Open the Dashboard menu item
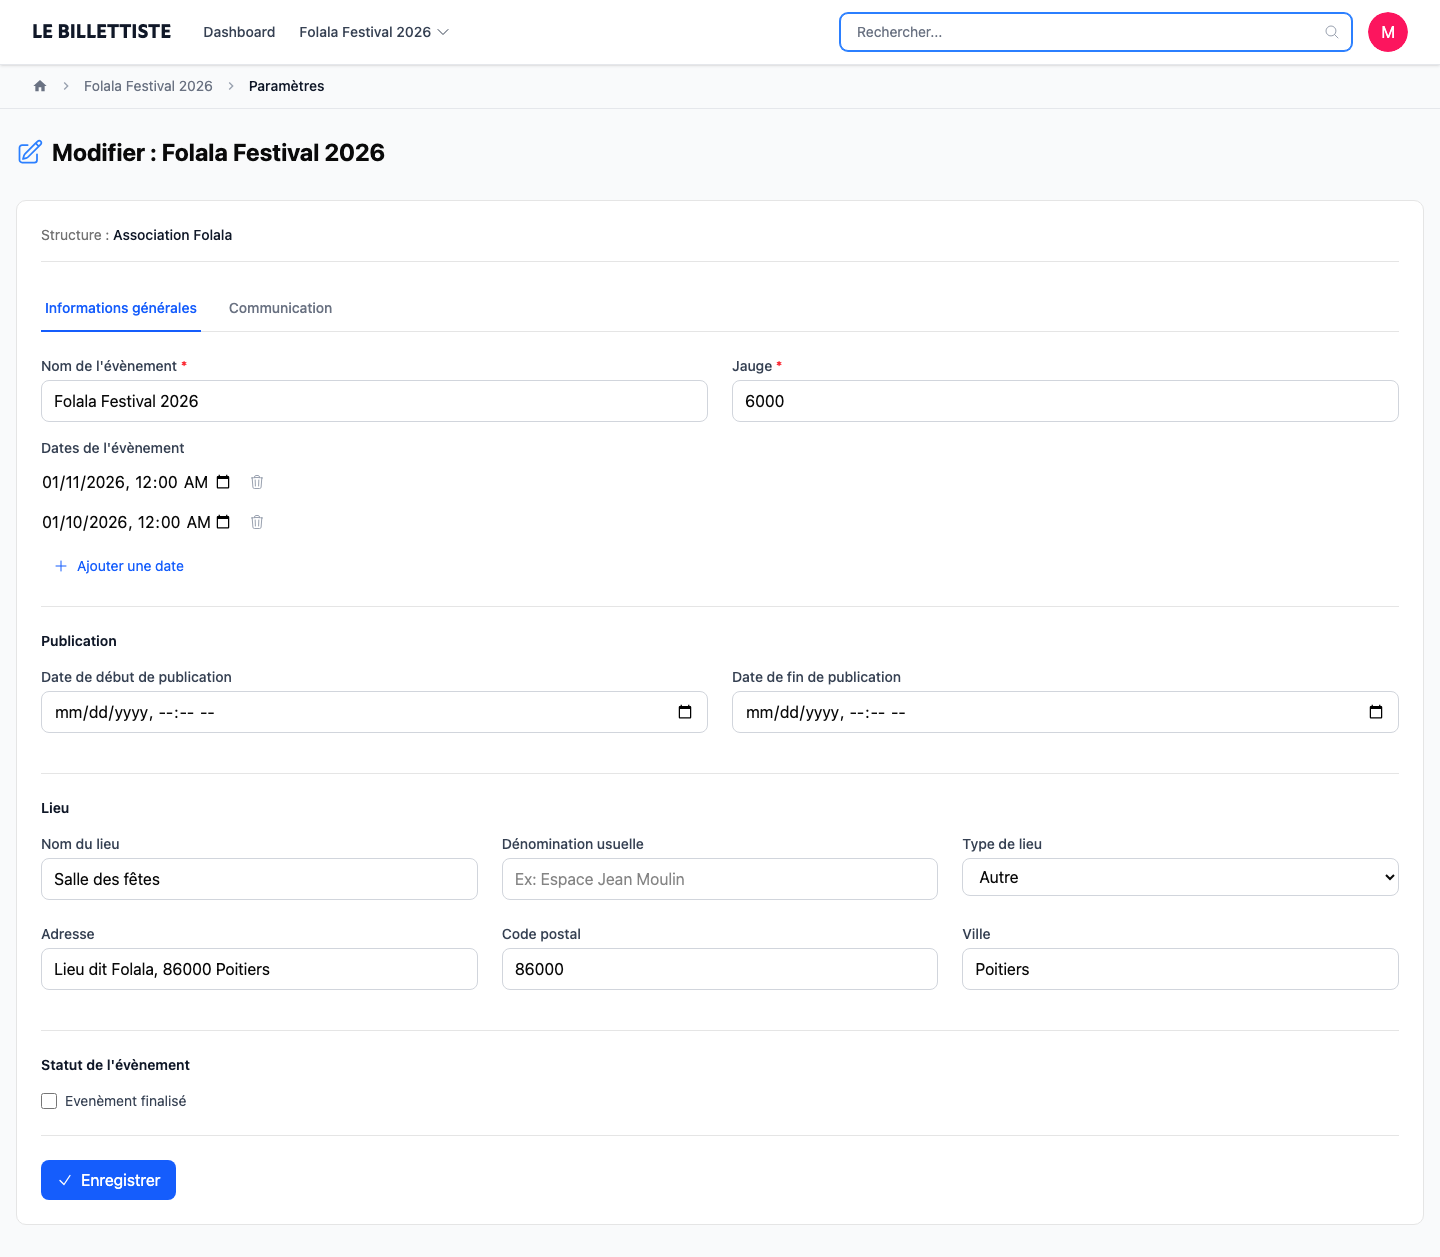Image resolution: width=1440 pixels, height=1257 pixels. pos(239,32)
